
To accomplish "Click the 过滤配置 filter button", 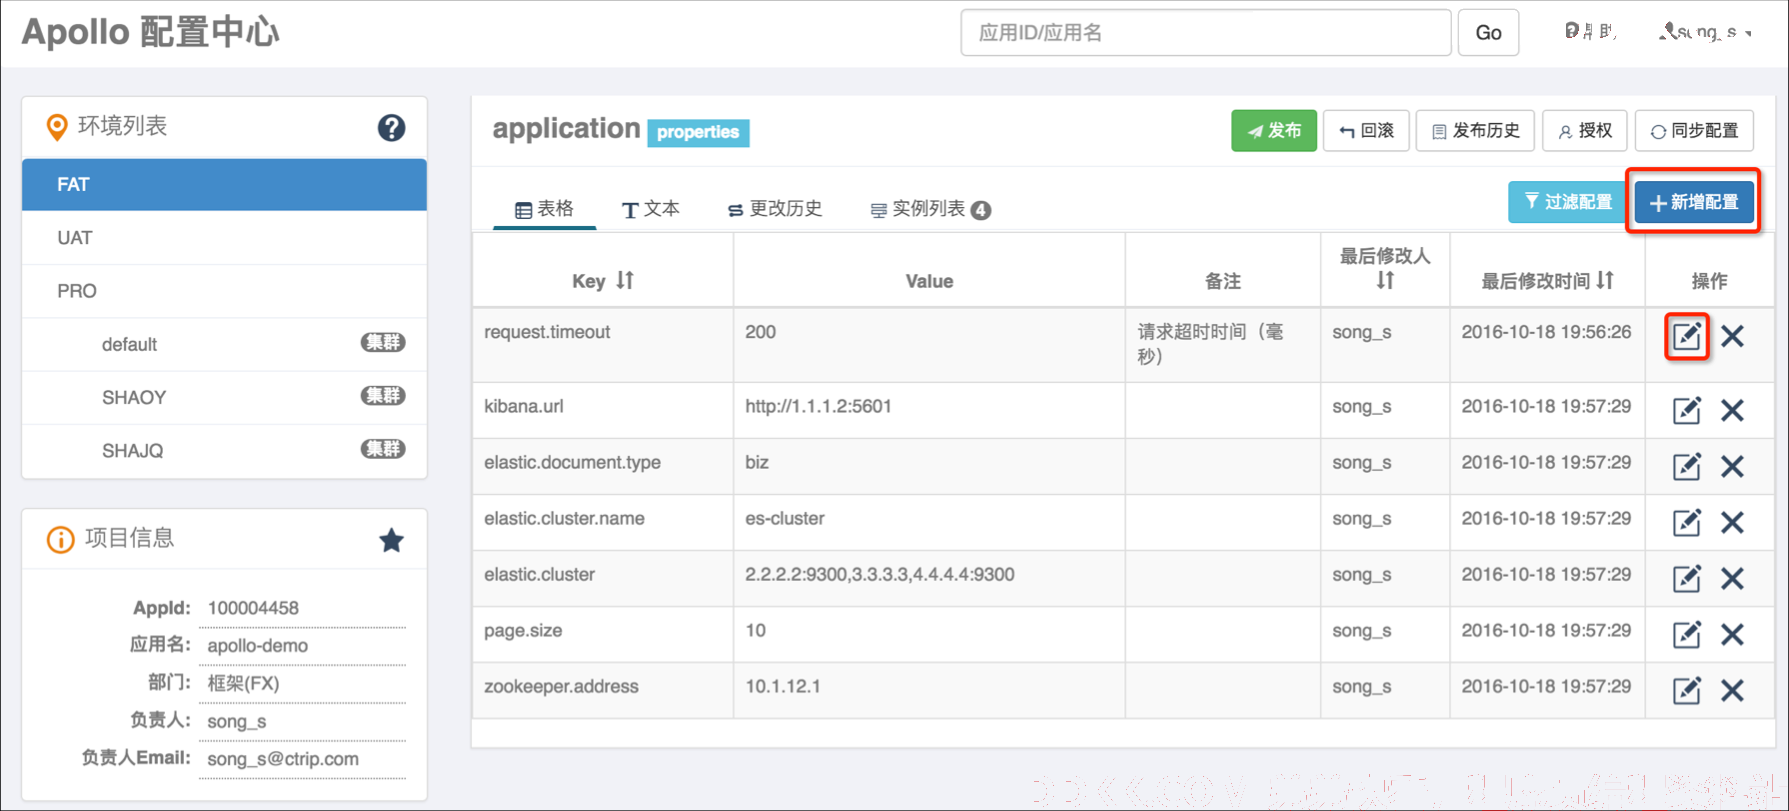I will pyautogui.click(x=1567, y=202).
